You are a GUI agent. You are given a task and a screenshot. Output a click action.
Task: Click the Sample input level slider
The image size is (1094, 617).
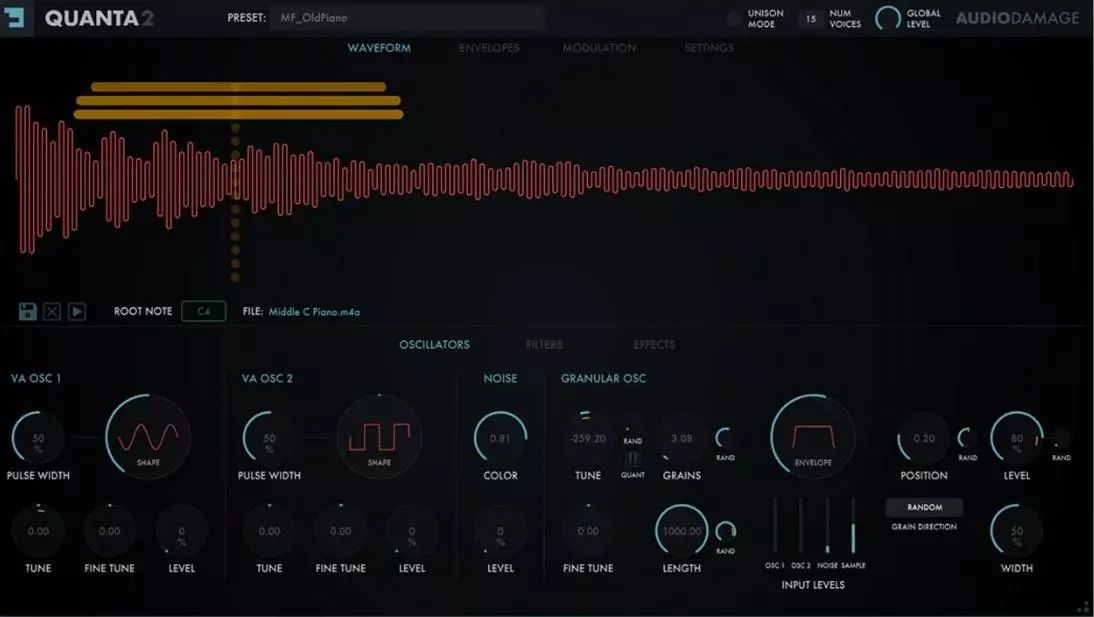853,527
